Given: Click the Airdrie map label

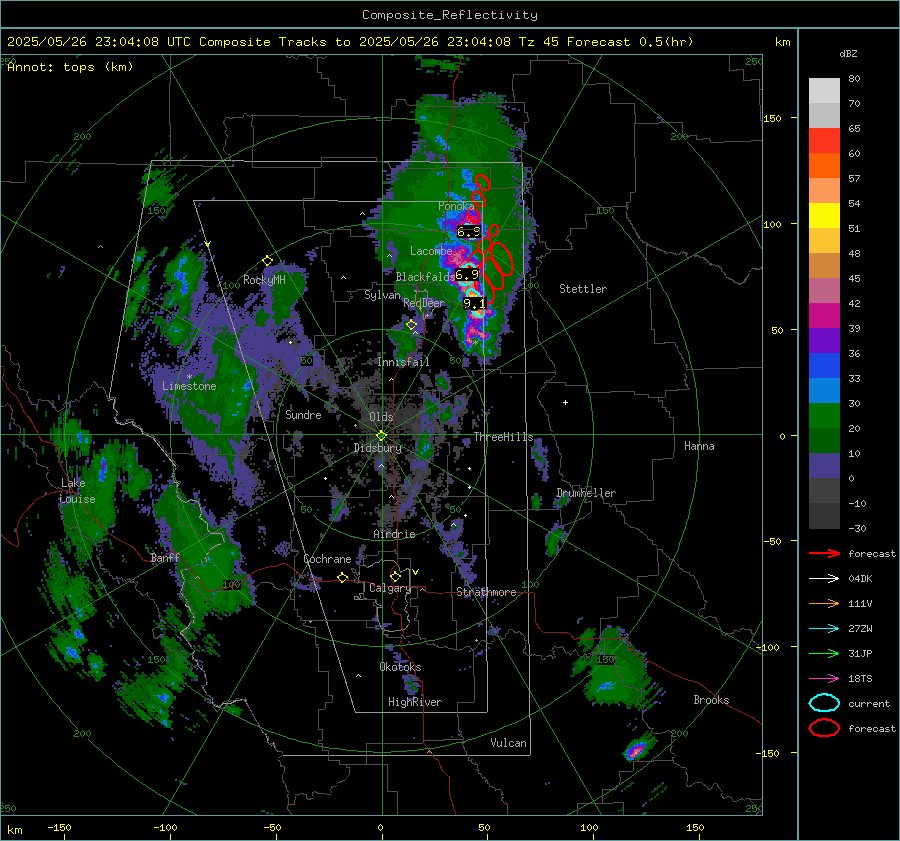Looking at the screenshot, I should [x=394, y=534].
